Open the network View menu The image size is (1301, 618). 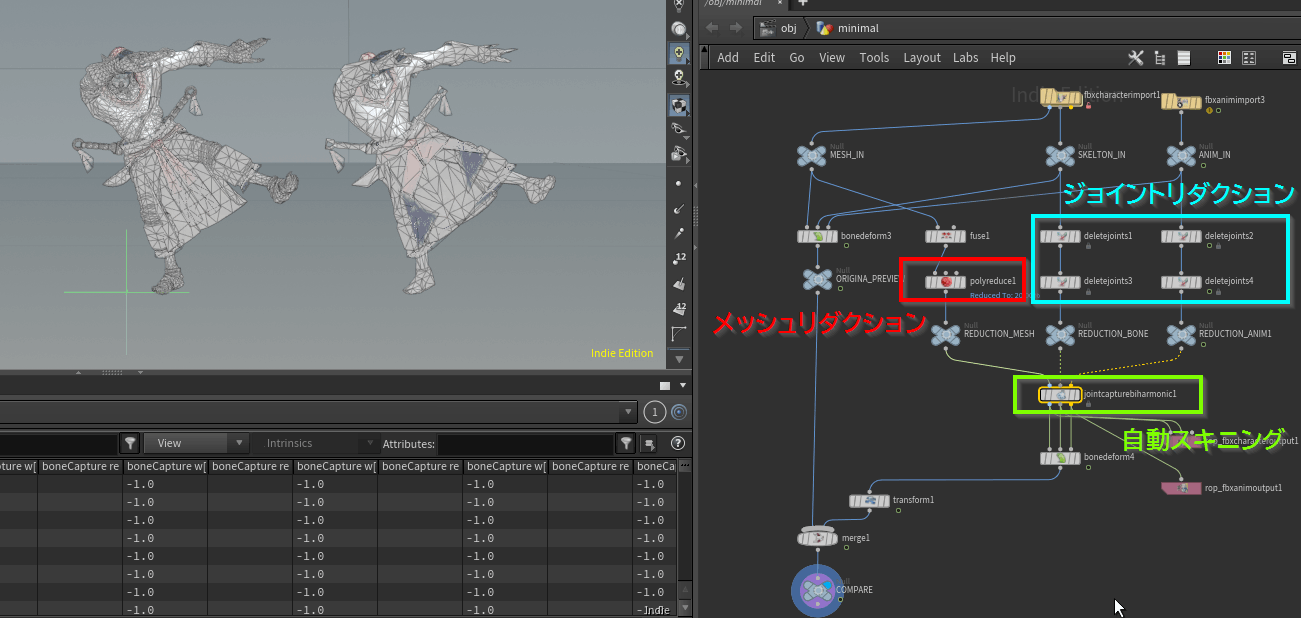832,58
